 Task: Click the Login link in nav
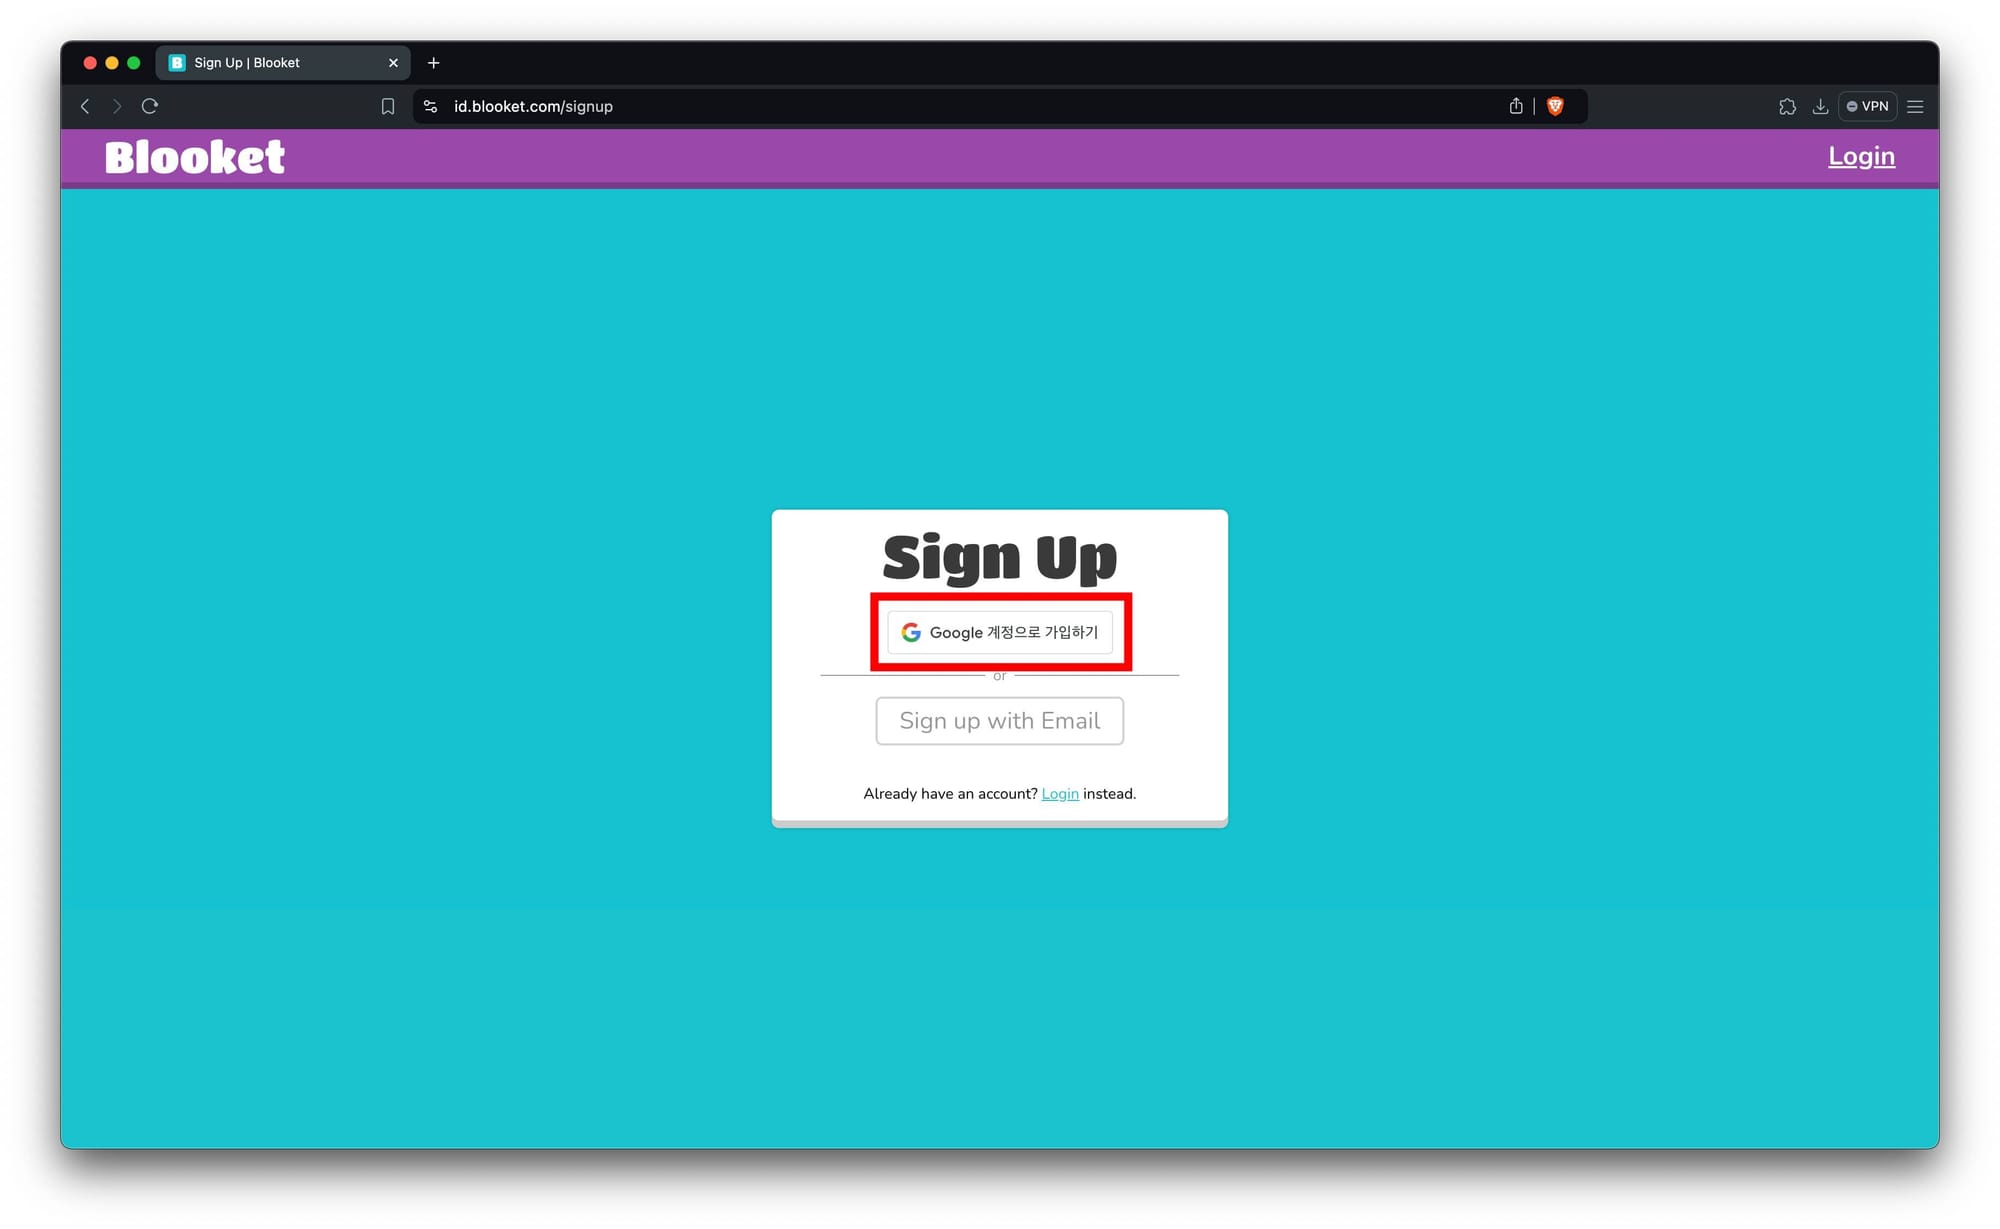pyautogui.click(x=1861, y=156)
